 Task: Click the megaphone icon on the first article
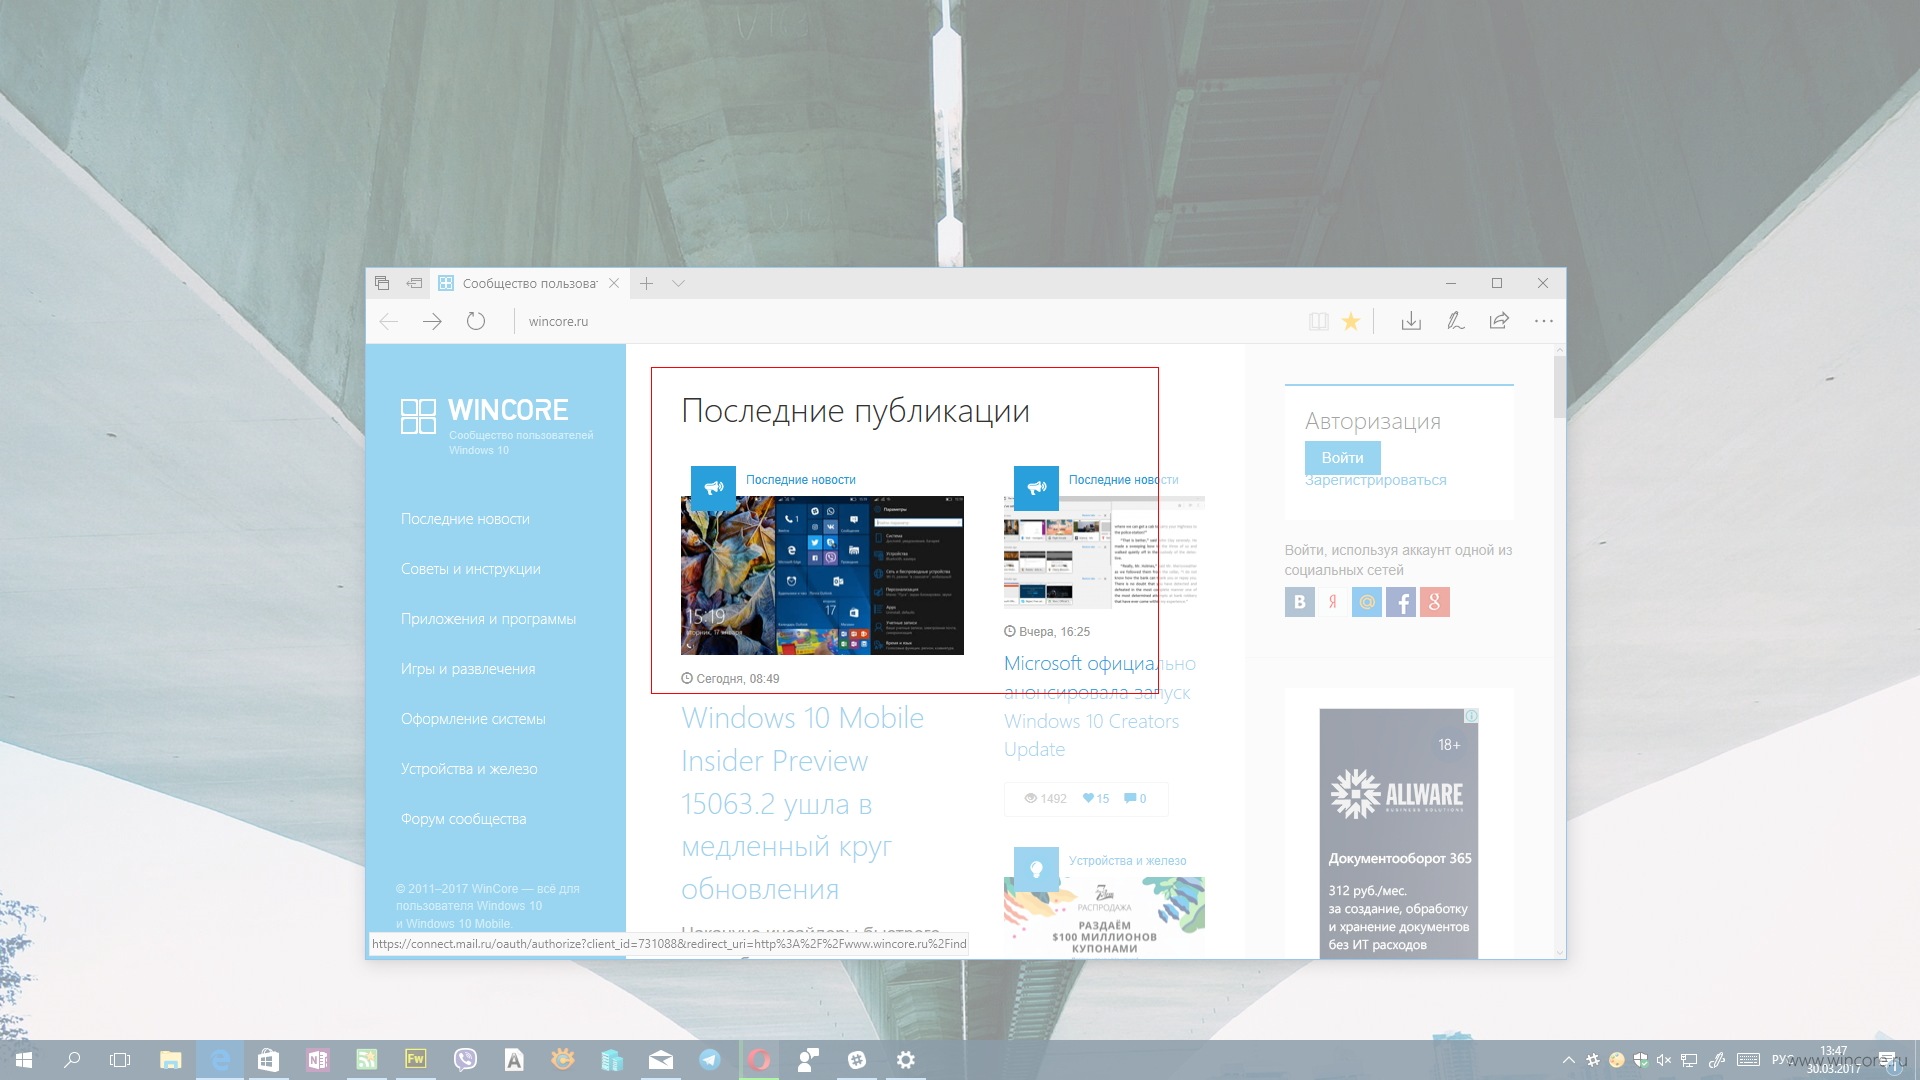coord(713,488)
